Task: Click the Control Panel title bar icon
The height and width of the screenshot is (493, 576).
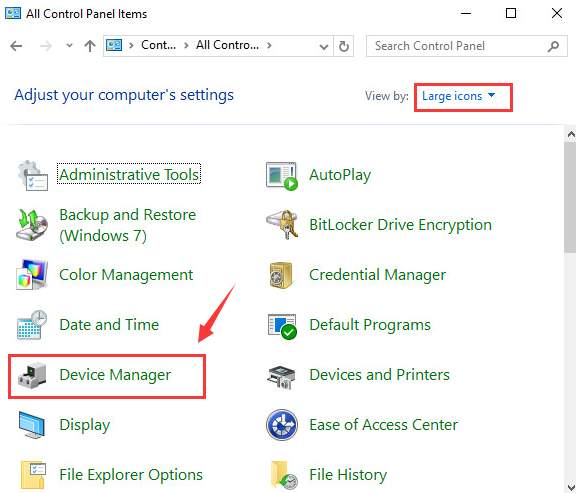Action: [13, 13]
